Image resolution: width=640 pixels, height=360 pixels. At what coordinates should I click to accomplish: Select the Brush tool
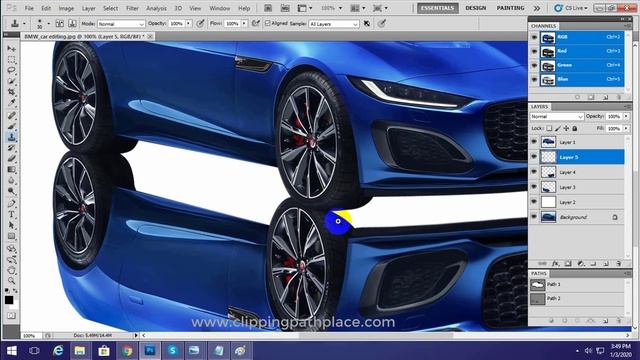pyautogui.click(x=11, y=126)
